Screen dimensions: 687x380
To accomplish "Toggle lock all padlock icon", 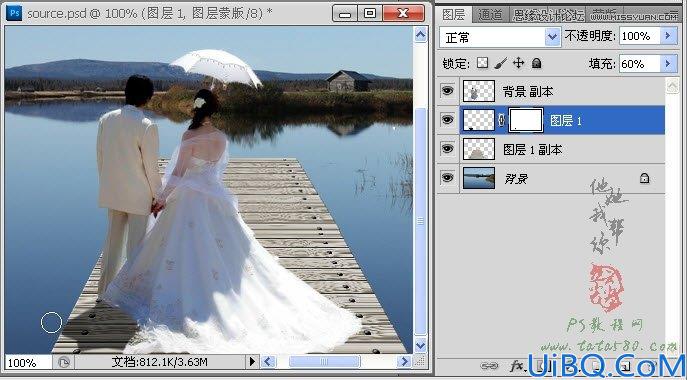I will [536, 64].
